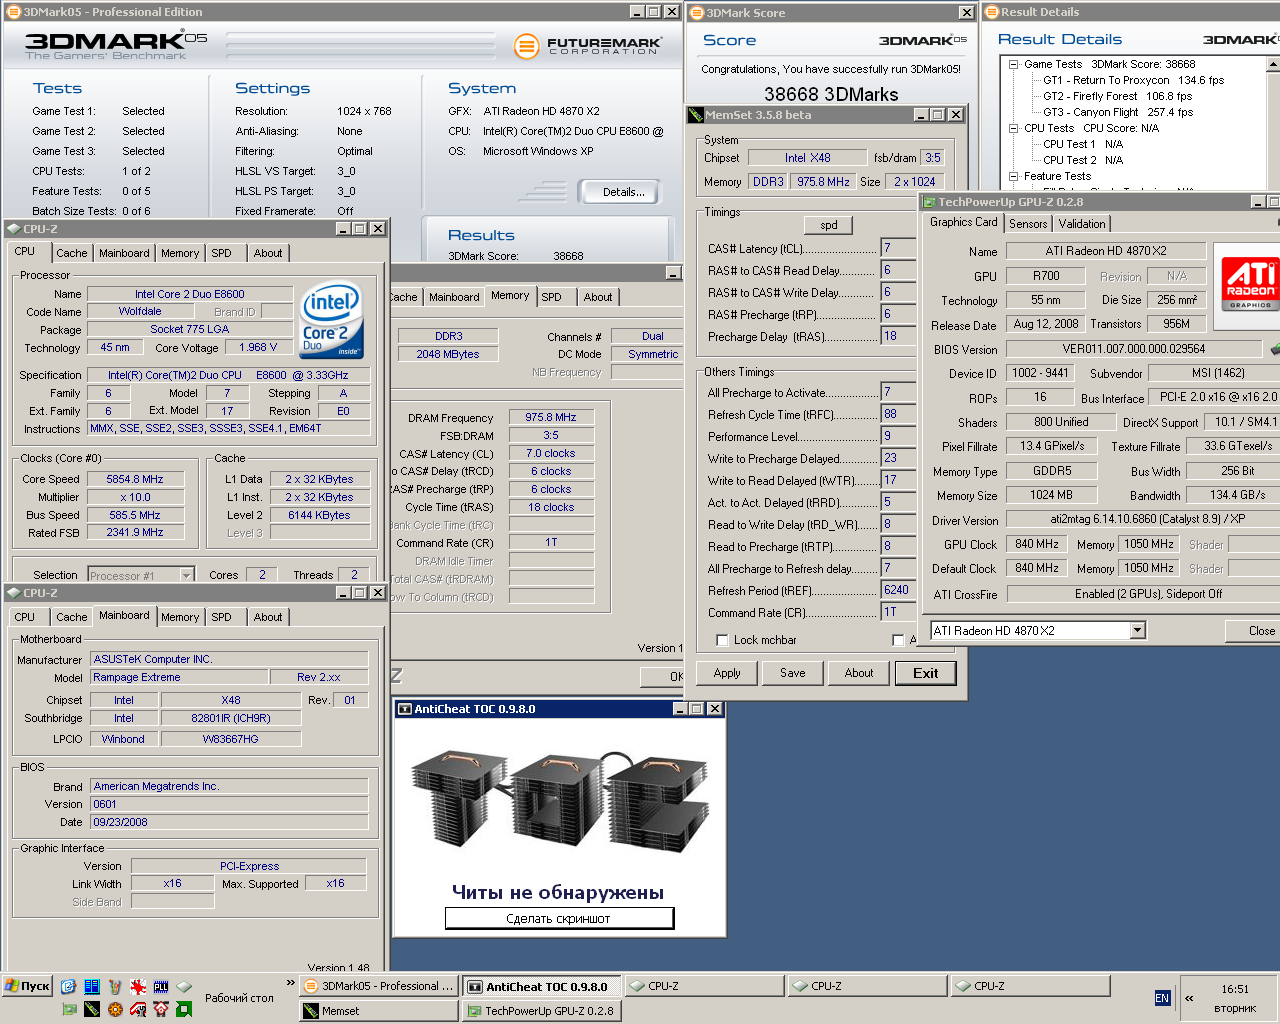This screenshot has width=1280, height=1024.
Task: Click the Save button in MemSet
Action: tap(793, 673)
